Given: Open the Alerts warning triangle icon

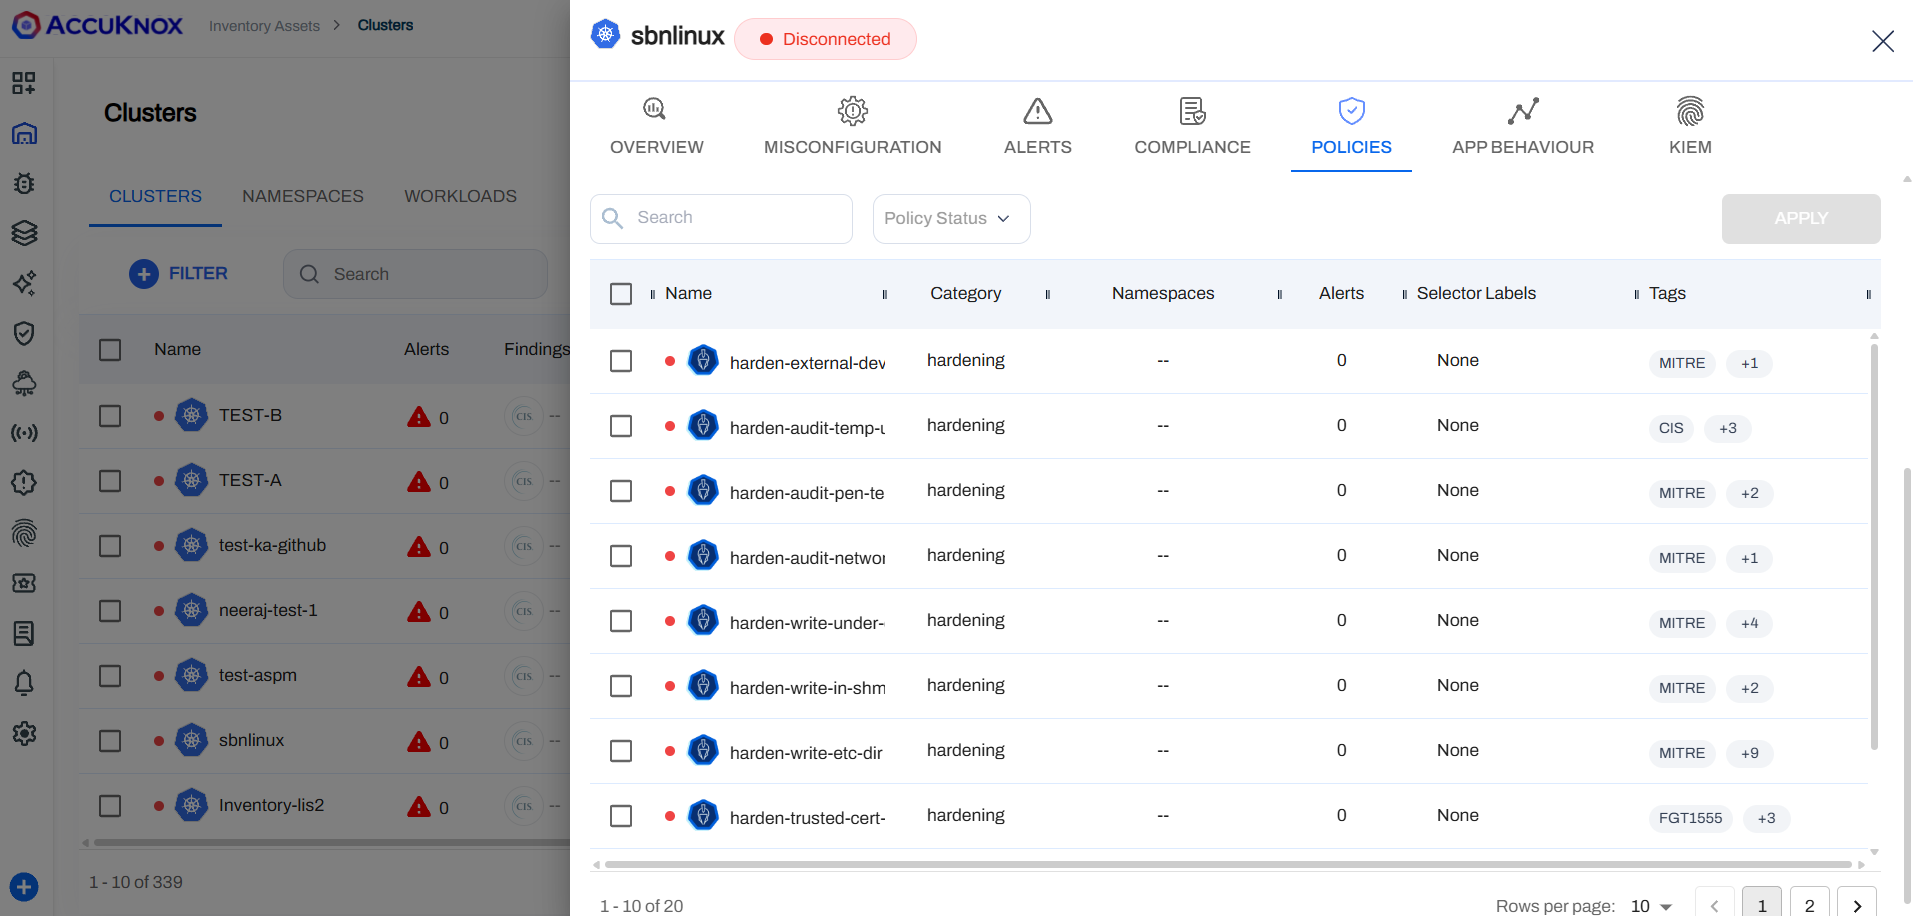Looking at the screenshot, I should click(x=1037, y=110).
